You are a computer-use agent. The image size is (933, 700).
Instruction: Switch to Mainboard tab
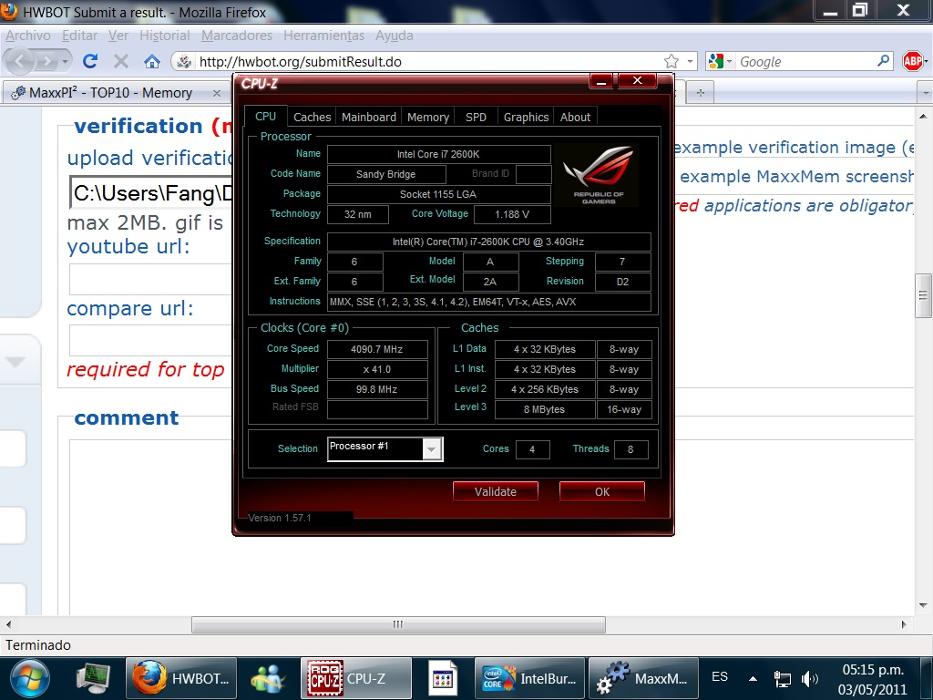click(369, 117)
